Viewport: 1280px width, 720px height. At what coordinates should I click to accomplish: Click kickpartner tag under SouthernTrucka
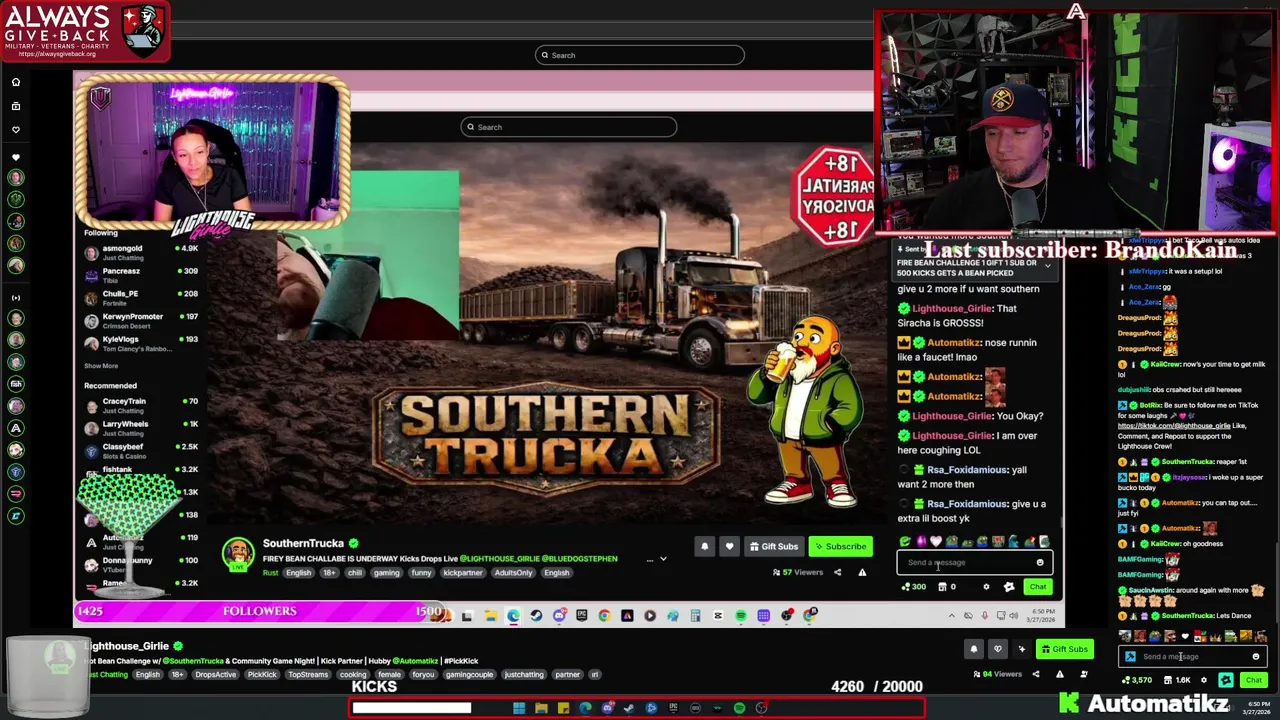tap(463, 573)
